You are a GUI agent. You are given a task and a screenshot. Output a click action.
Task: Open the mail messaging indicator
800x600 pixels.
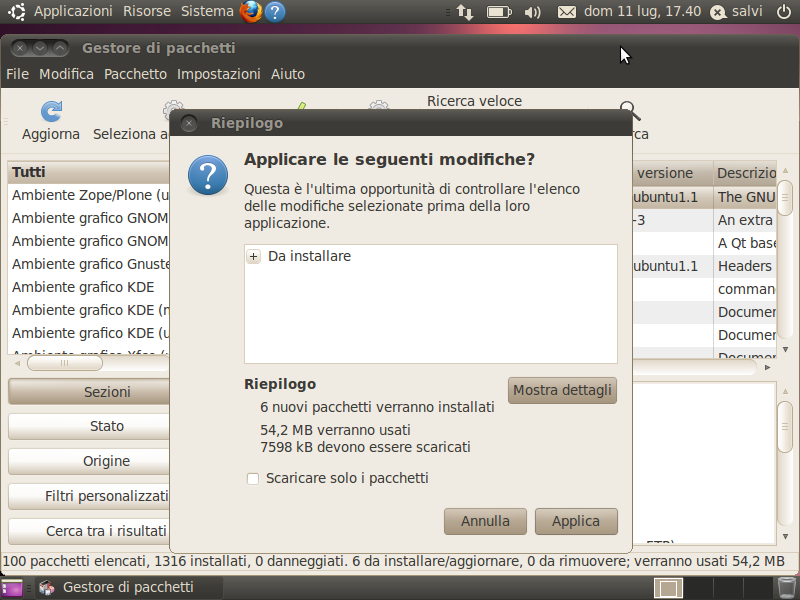point(566,12)
